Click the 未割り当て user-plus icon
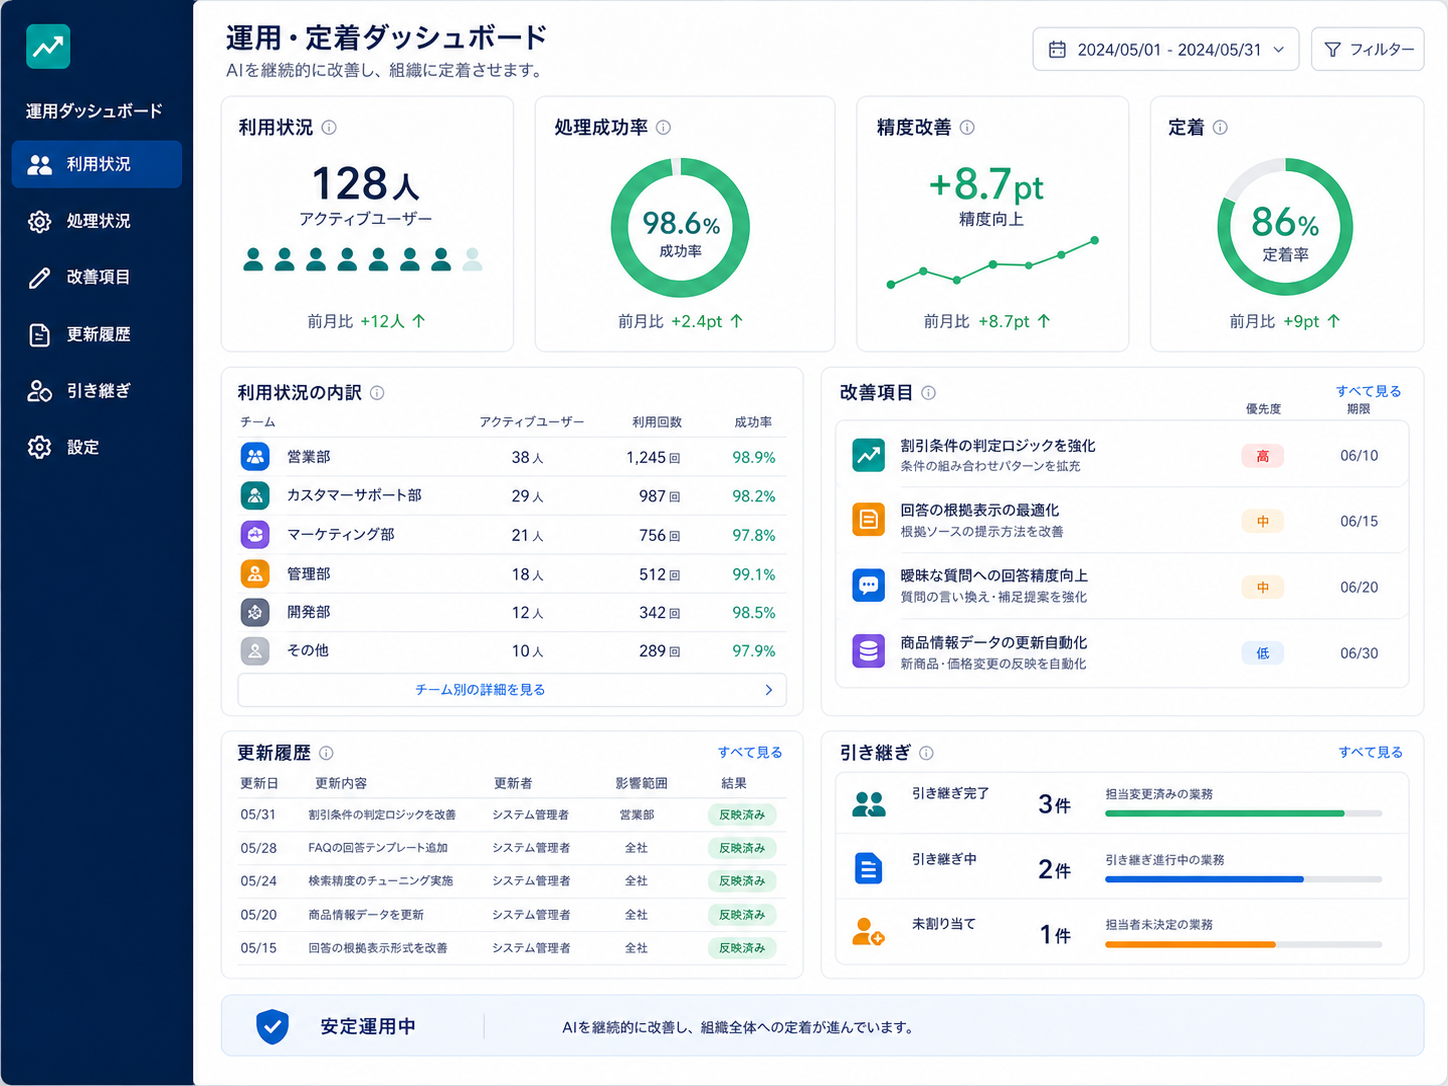 point(868,932)
